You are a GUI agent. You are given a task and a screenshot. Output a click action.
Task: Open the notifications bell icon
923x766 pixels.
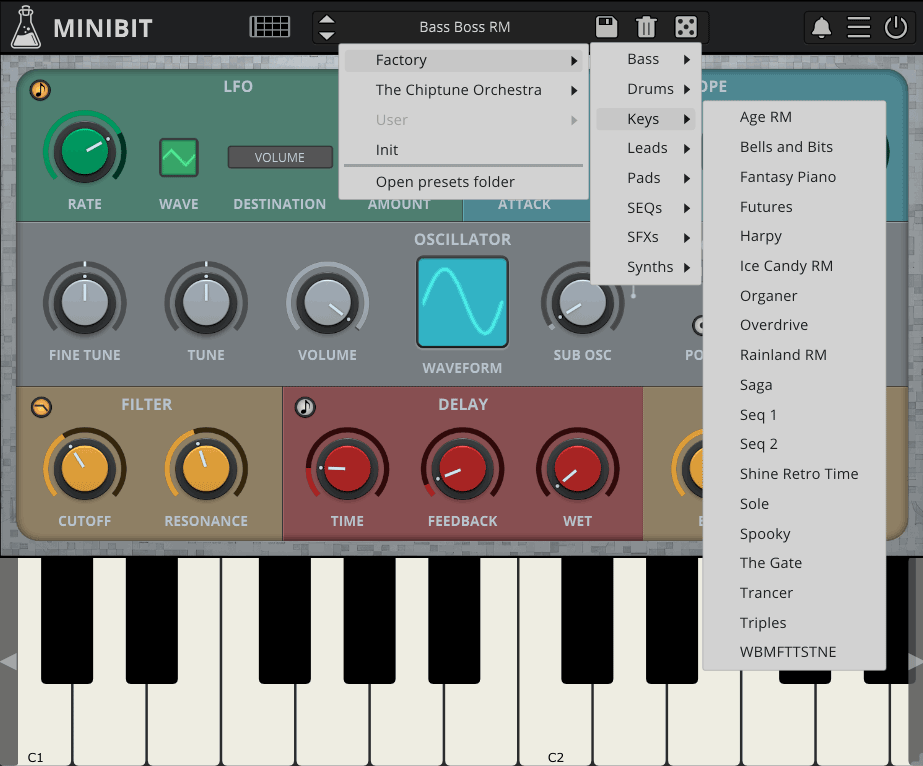(x=821, y=27)
